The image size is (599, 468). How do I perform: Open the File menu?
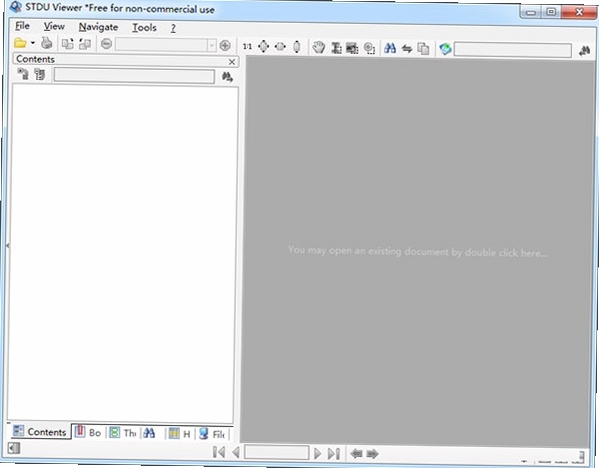(22, 26)
